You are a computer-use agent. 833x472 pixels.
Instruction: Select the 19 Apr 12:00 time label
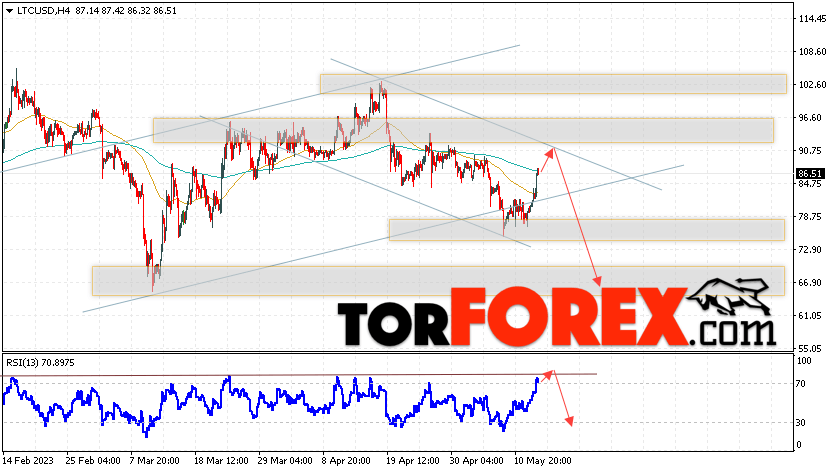(414, 461)
